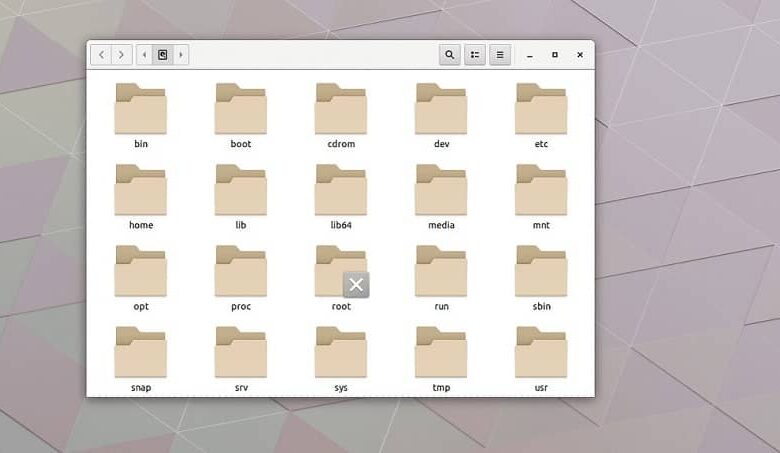The image size is (780, 453).
Task: Select the lib folder icon
Action: pos(241,189)
